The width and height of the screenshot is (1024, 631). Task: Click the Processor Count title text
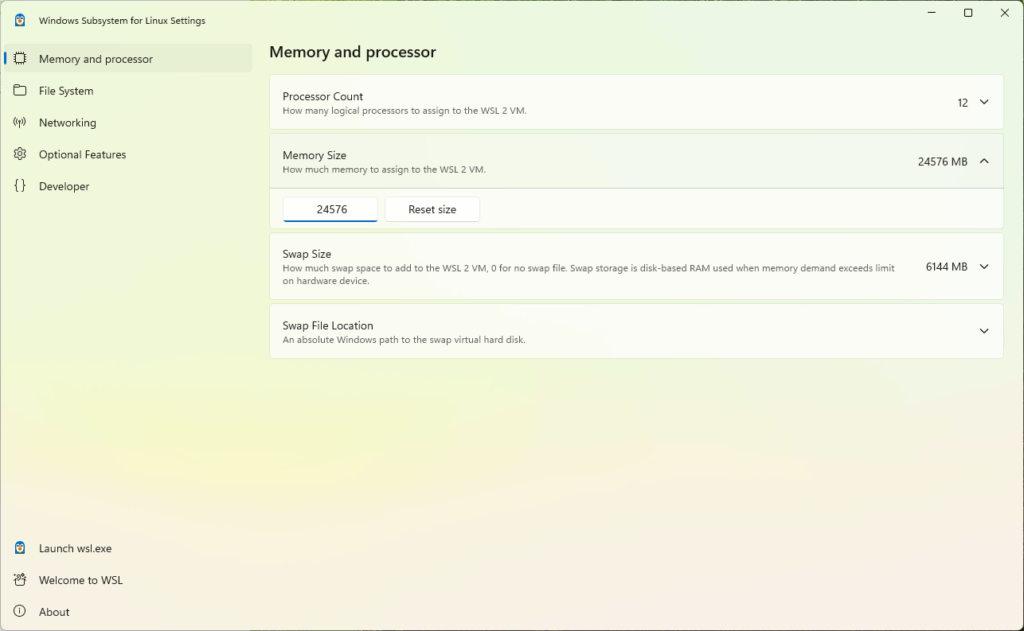click(323, 96)
